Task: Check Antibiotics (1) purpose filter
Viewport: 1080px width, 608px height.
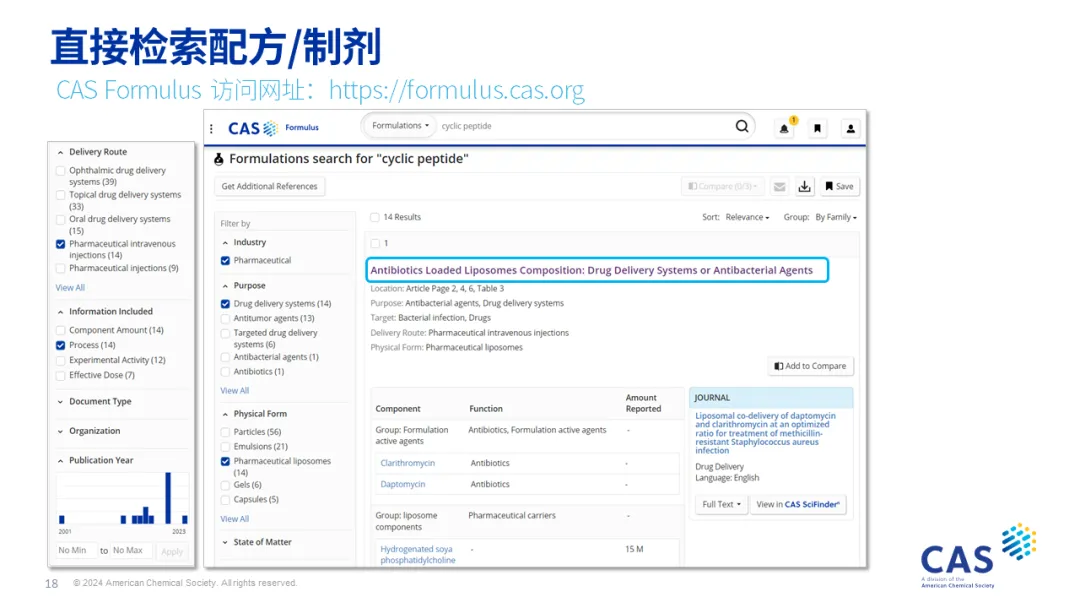Action: (225, 372)
